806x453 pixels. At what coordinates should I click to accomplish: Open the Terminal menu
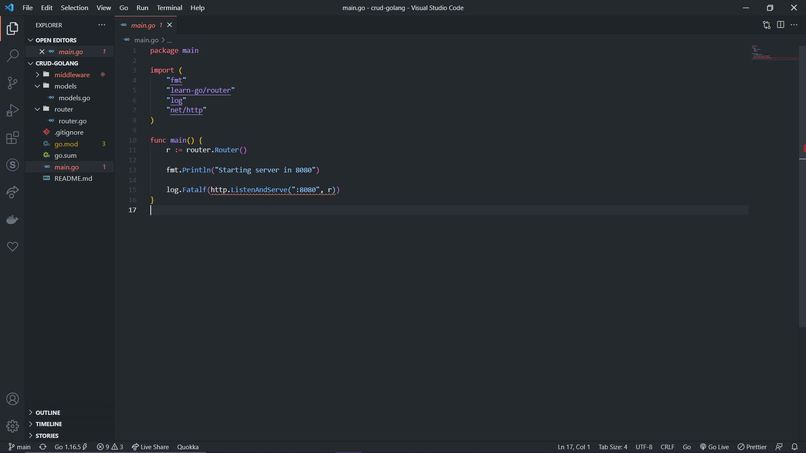tap(169, 8)
